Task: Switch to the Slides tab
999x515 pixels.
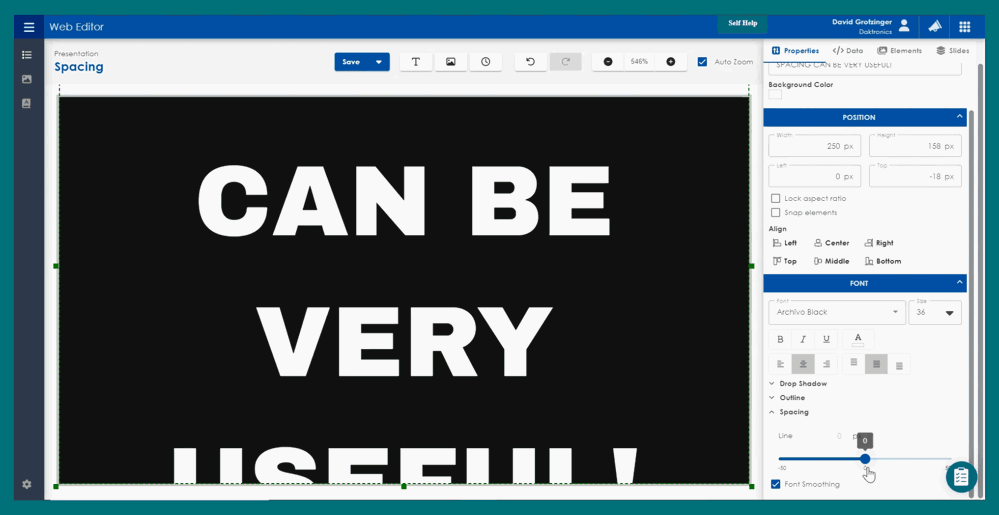Action: 952,51
